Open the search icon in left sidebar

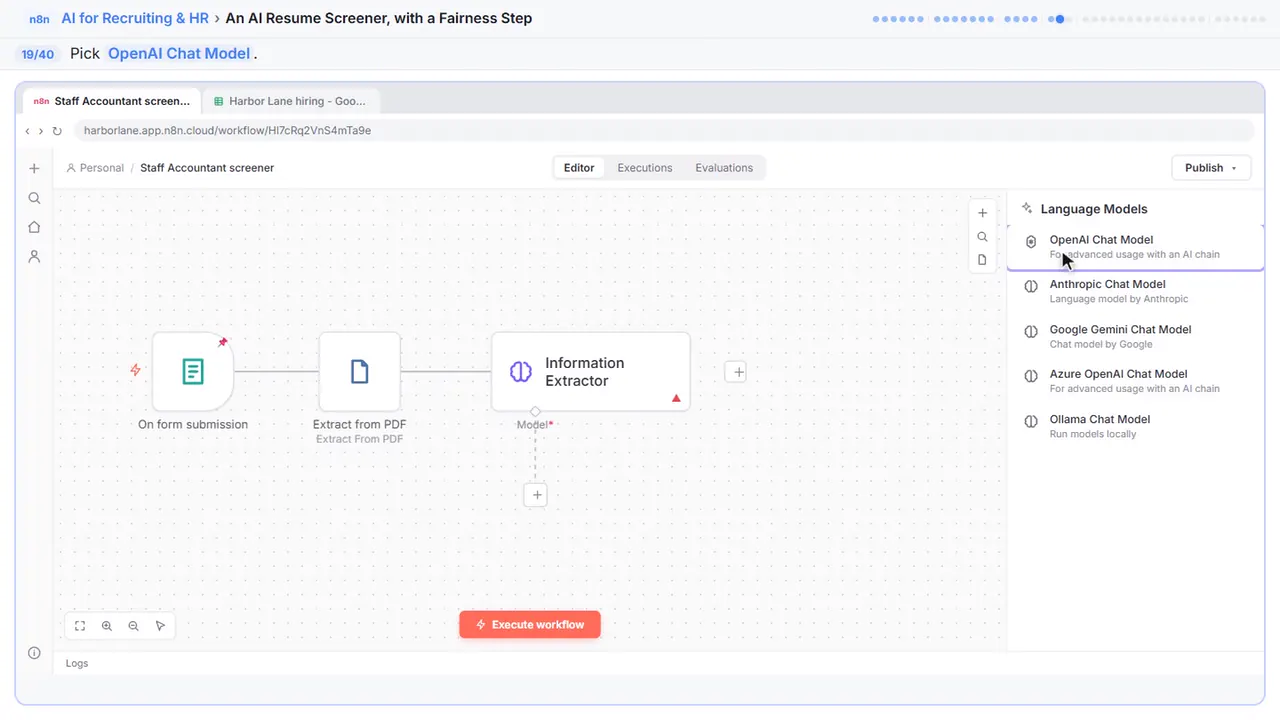34,198
